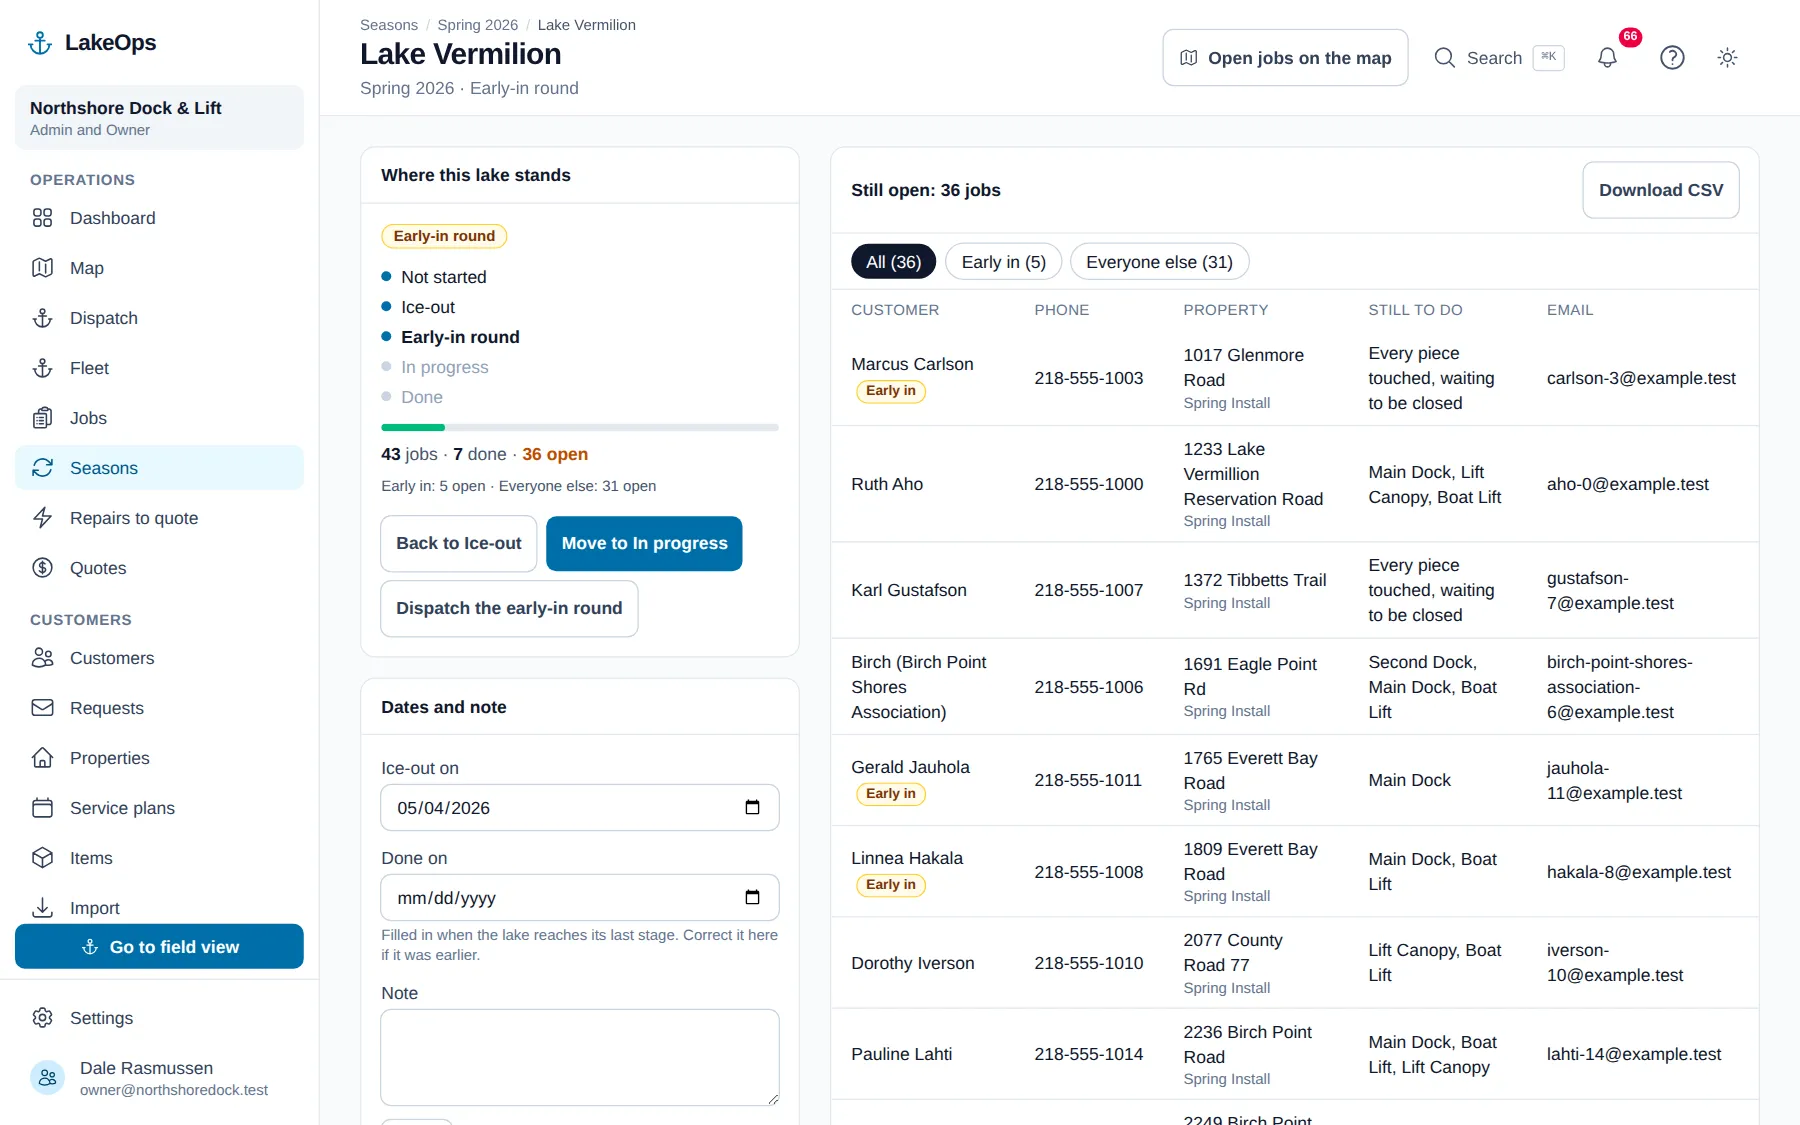
Task: Click the ⌘K search shortcut badge
Action: (1548, 57)
